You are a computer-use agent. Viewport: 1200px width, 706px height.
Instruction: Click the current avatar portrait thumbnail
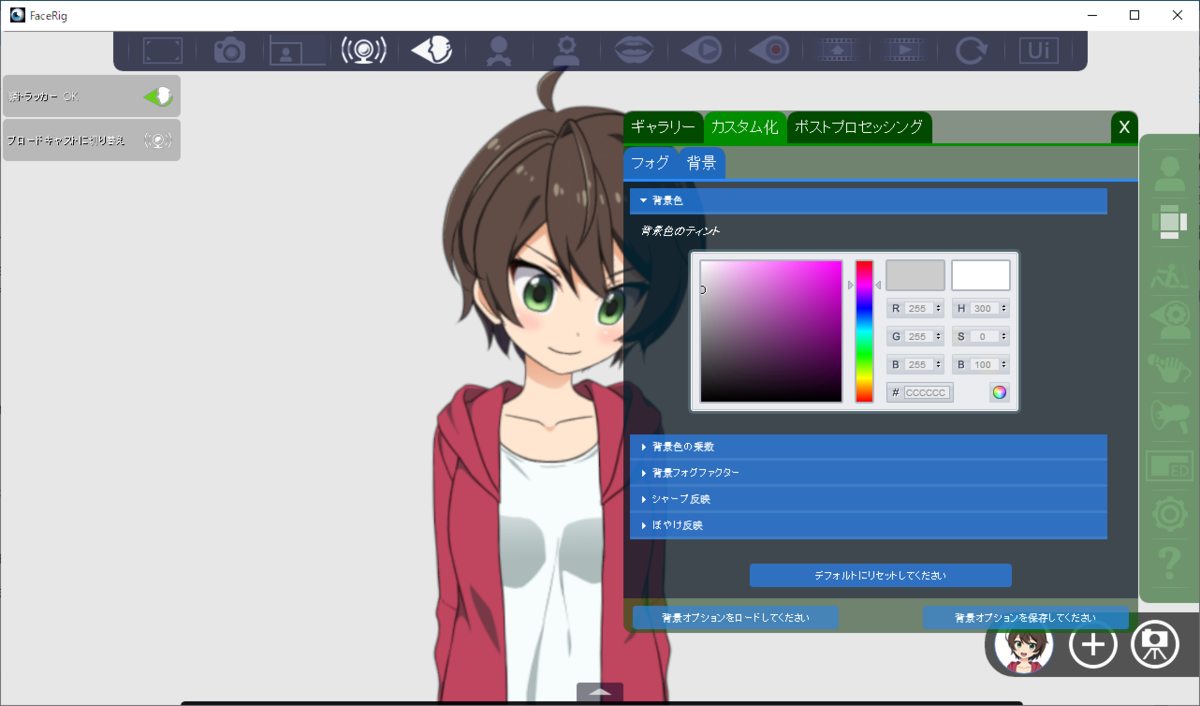tap(1024, 645)
